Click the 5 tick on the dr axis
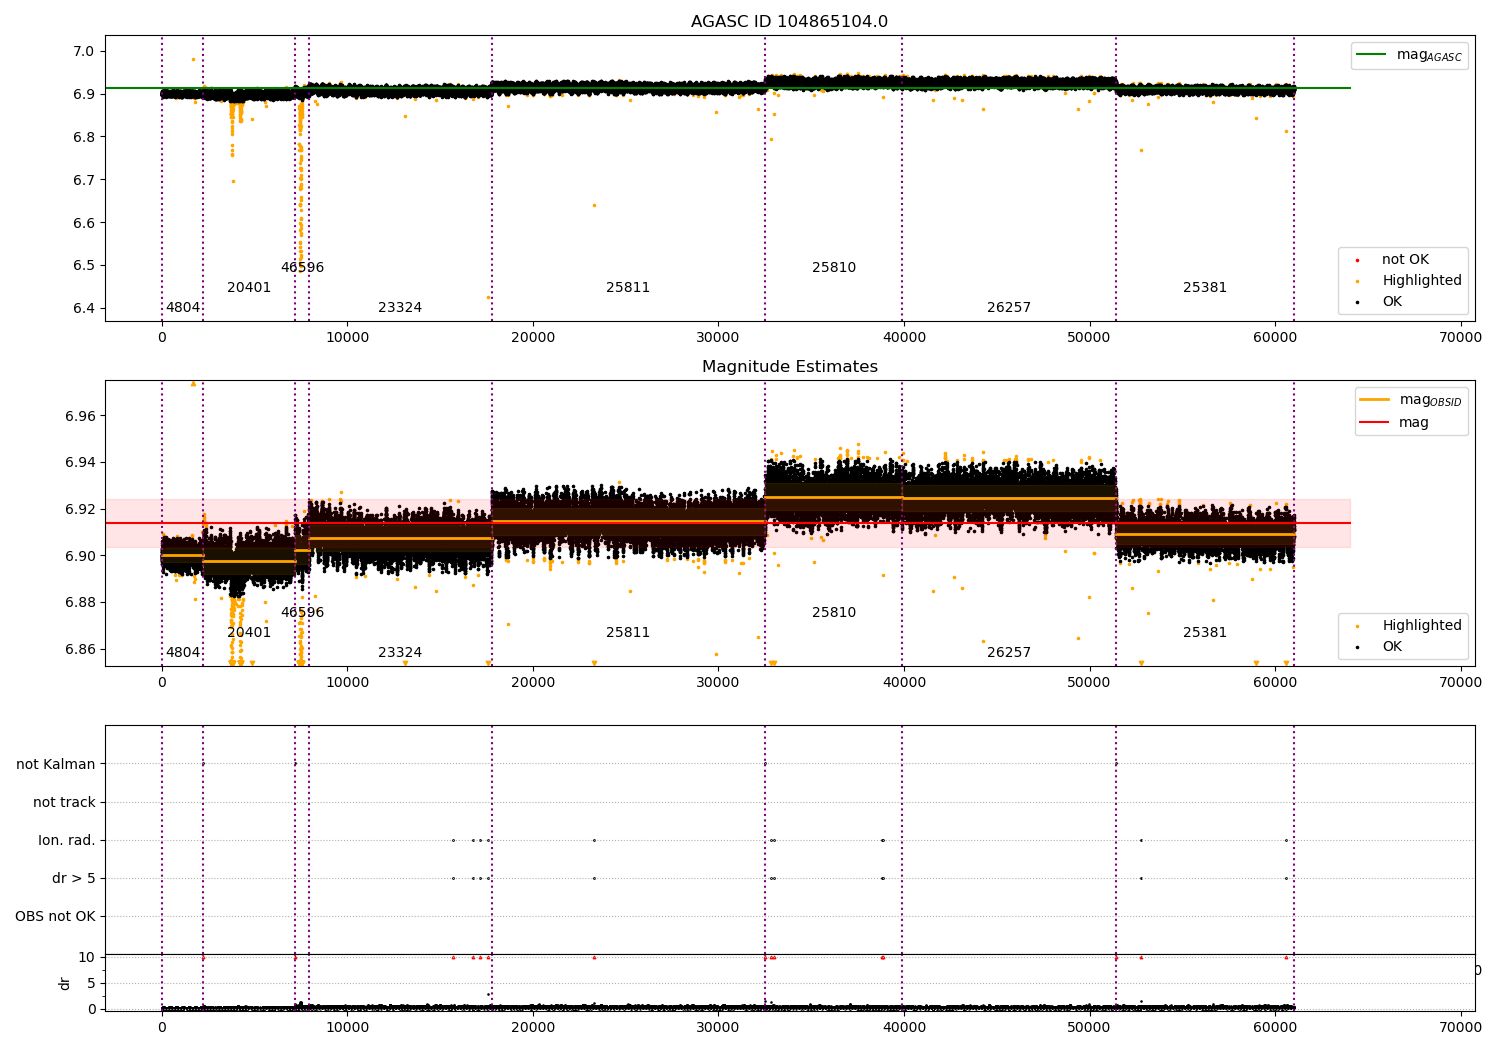 click(x=91, y=984)
